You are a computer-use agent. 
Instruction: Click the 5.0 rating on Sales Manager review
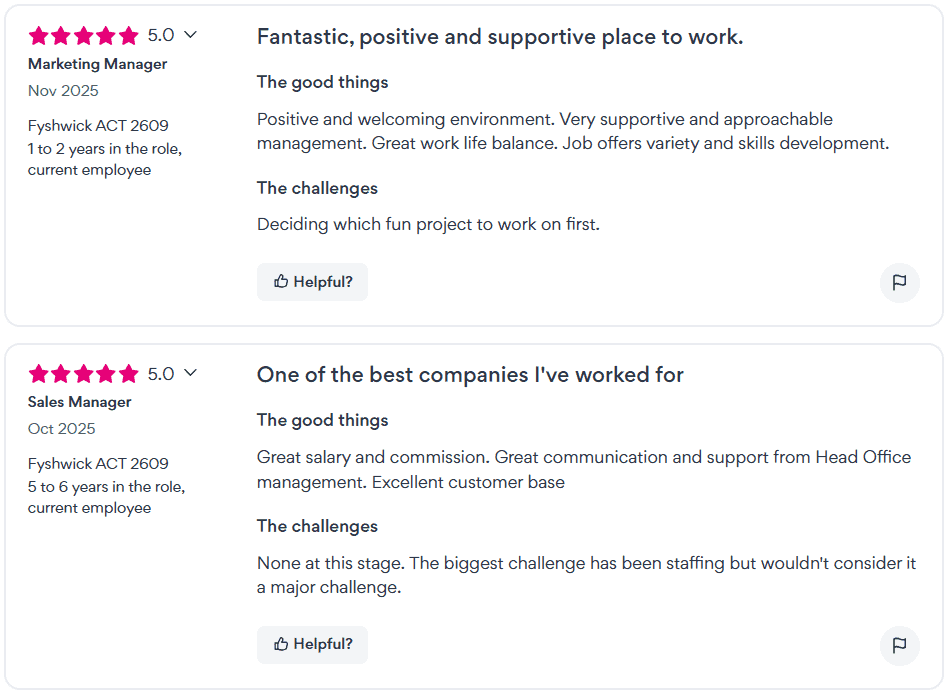pyautogui.click(x=160, y=374)
